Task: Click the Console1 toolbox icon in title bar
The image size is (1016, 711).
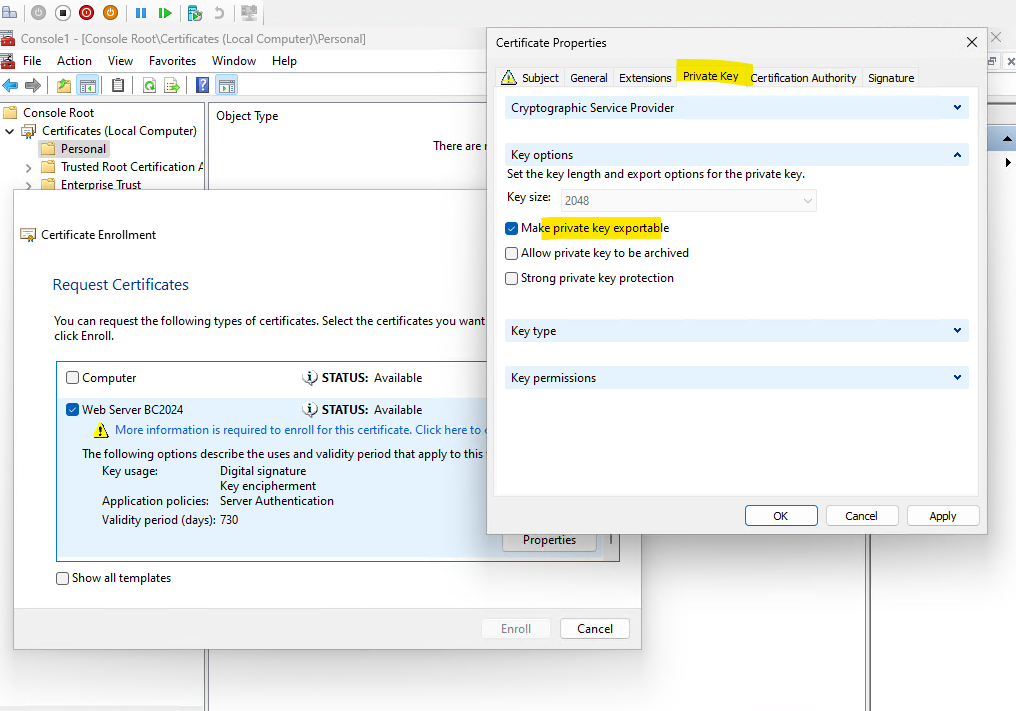Action: point(7,38)
